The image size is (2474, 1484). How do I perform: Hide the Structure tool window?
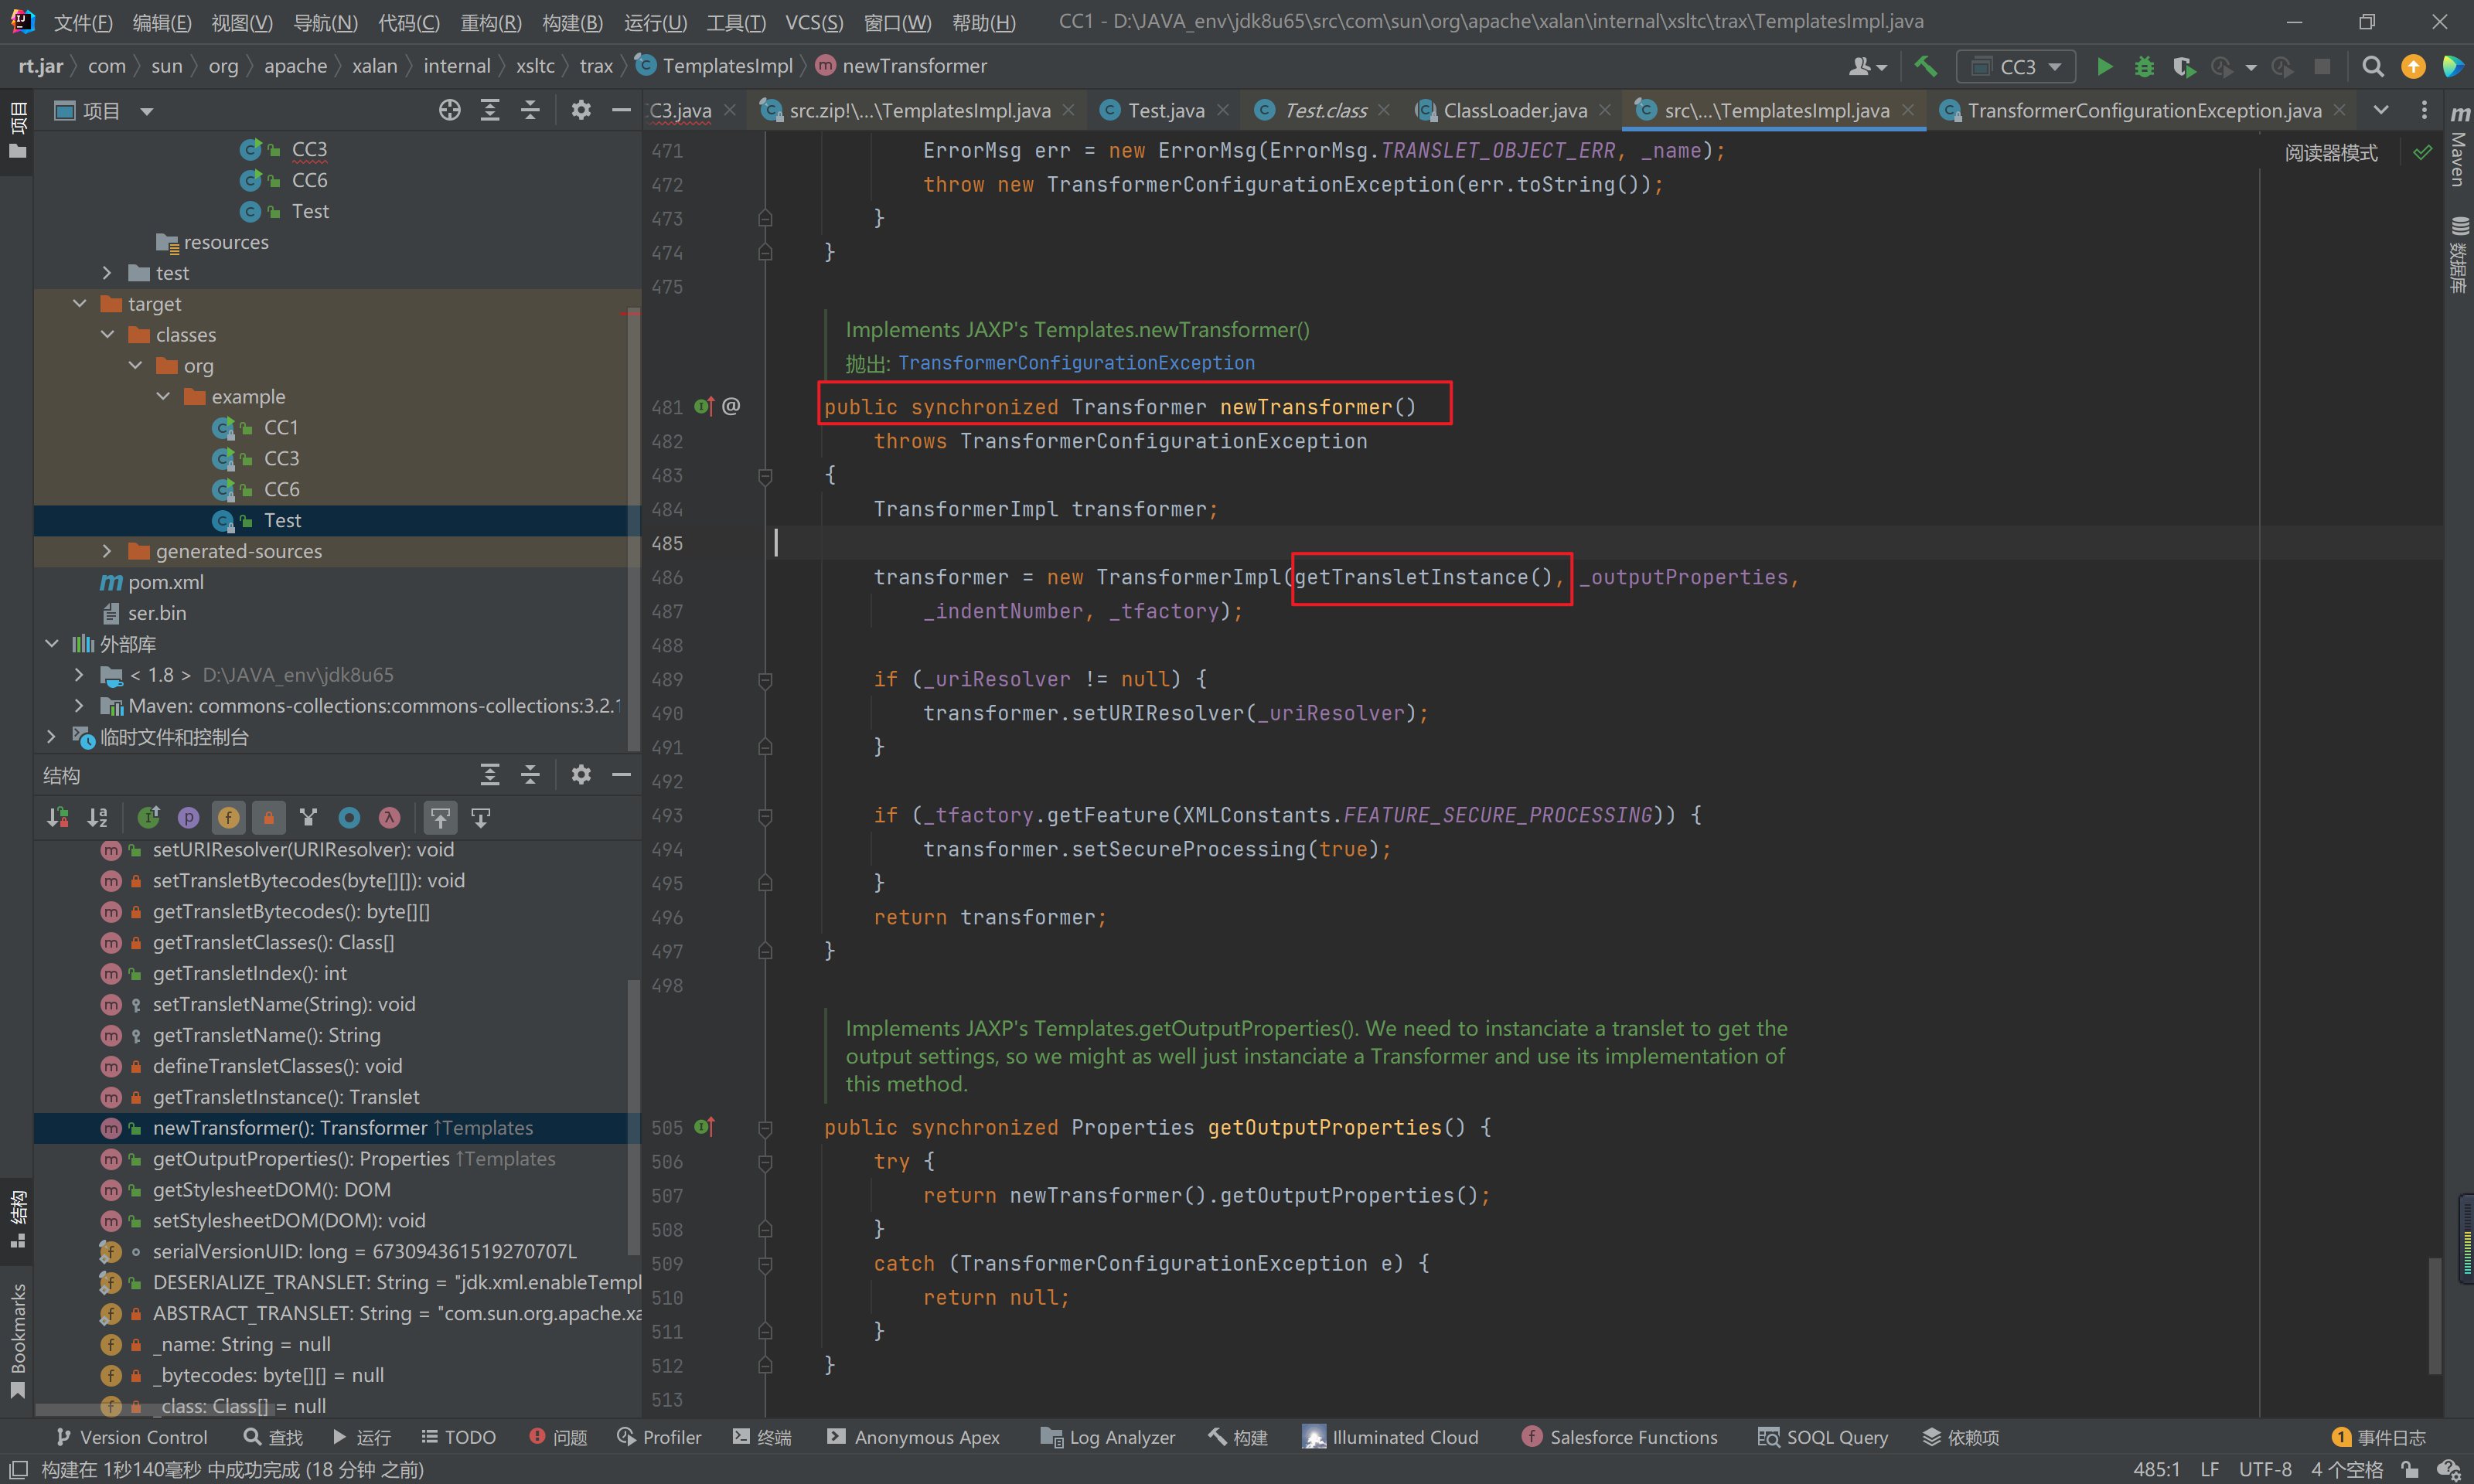click(621, 775)
